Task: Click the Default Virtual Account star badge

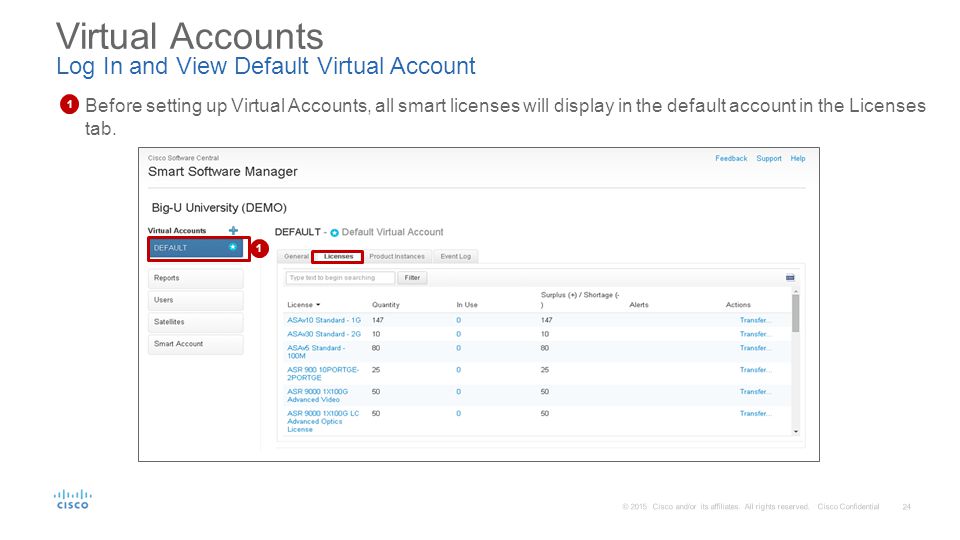Action: [334, 233]
